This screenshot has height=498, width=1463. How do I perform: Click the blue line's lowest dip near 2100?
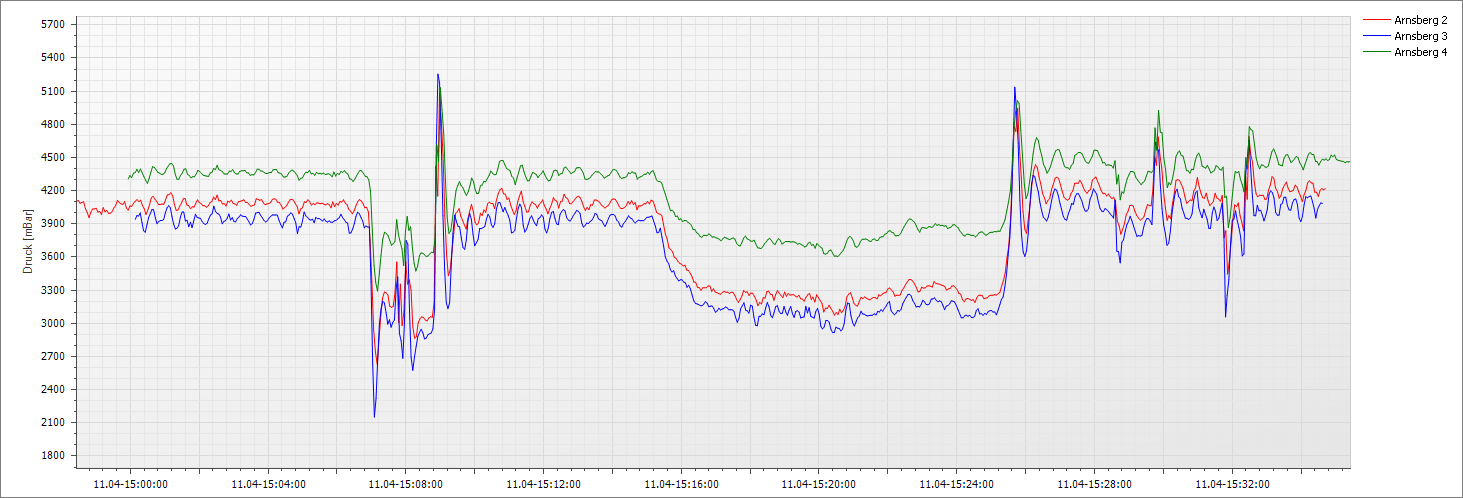(x=374, y=415)
